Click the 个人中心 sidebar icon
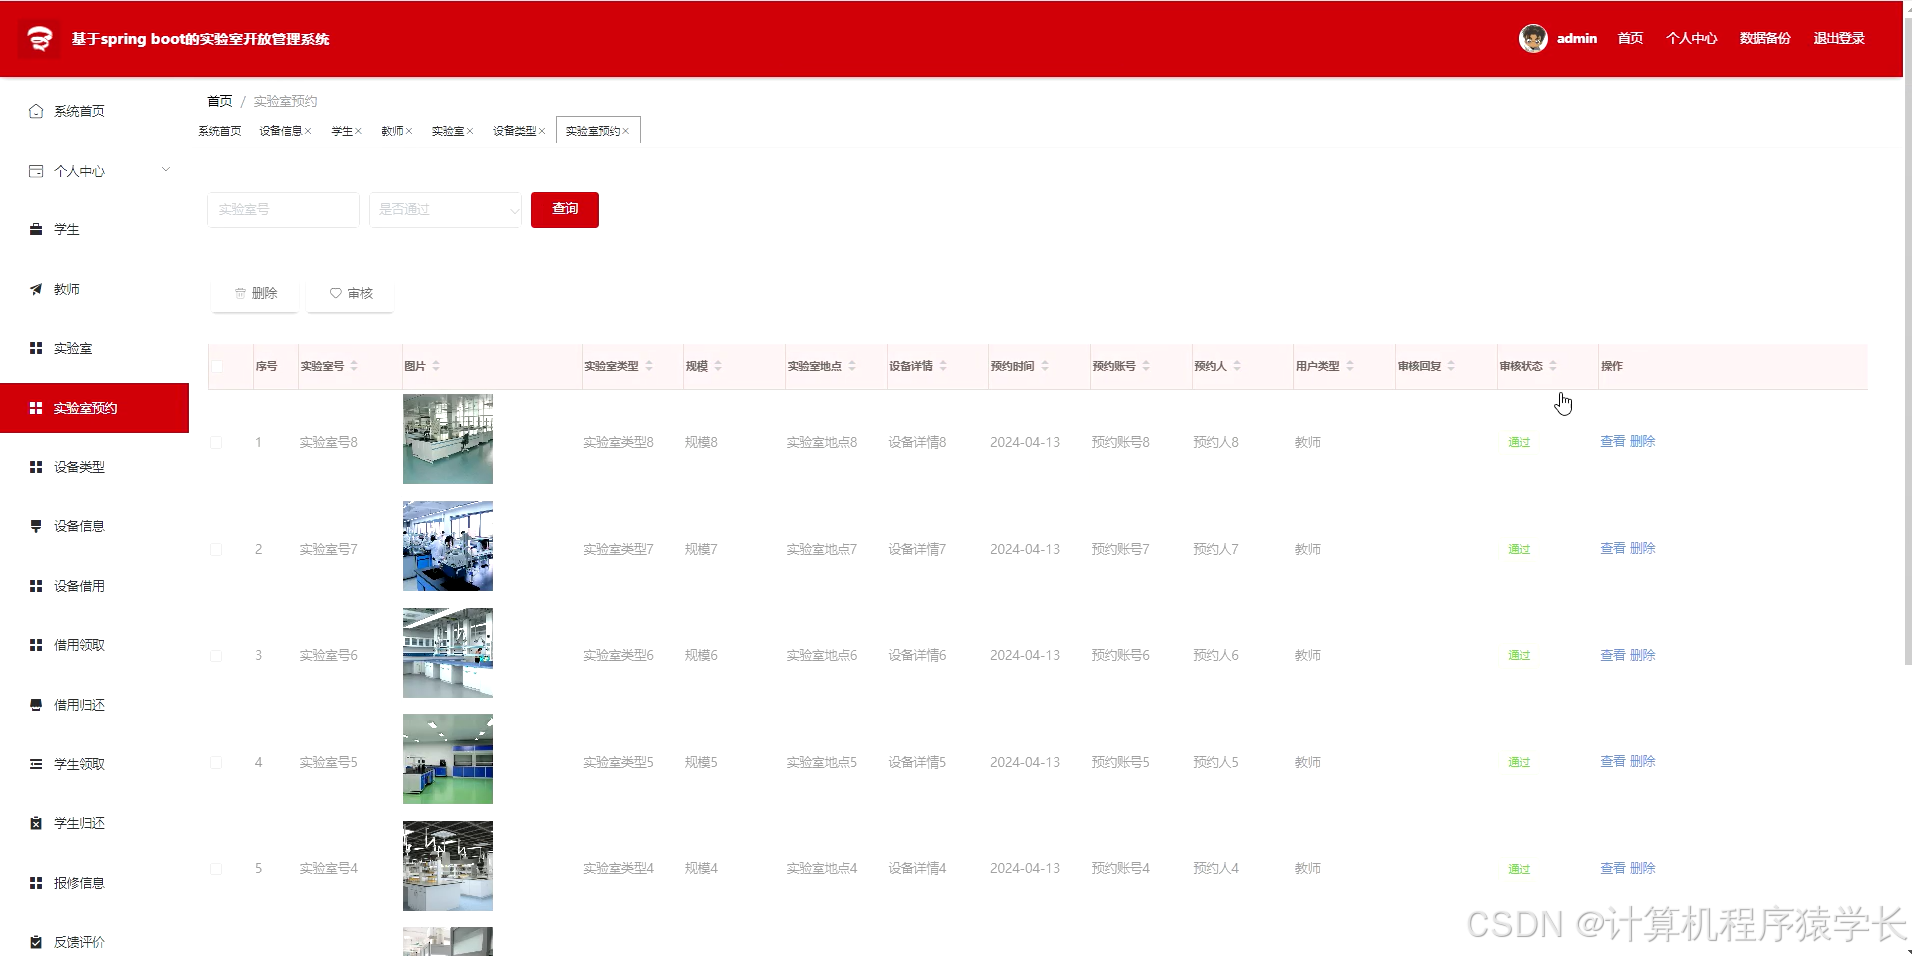1912x956 pixels. (36, 171)
